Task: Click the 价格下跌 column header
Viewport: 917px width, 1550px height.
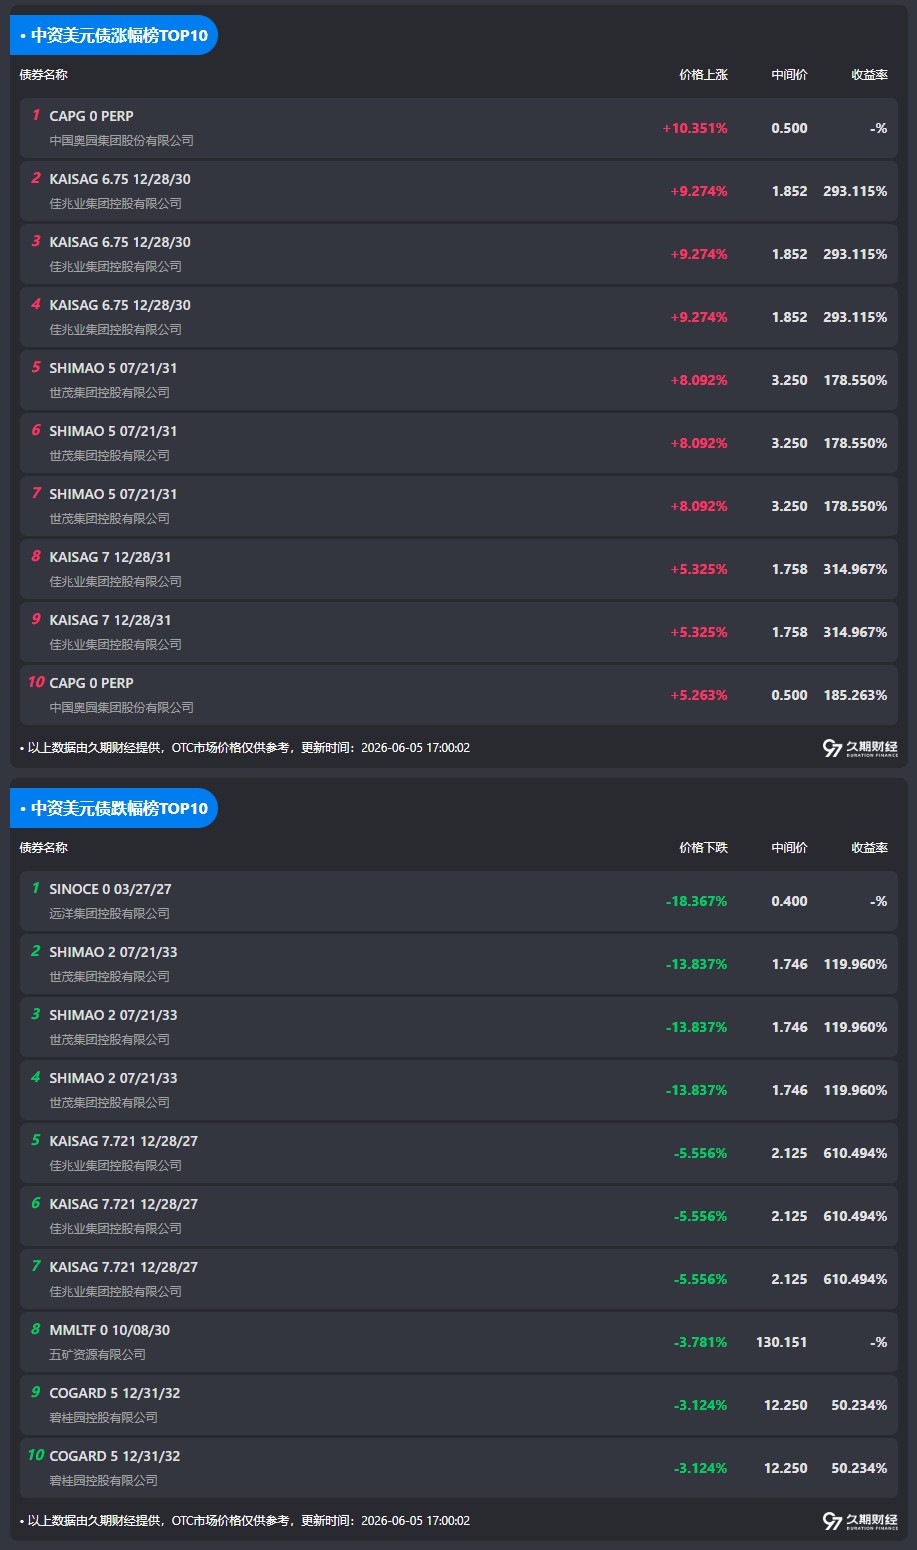Action: [x=703, y=848]
